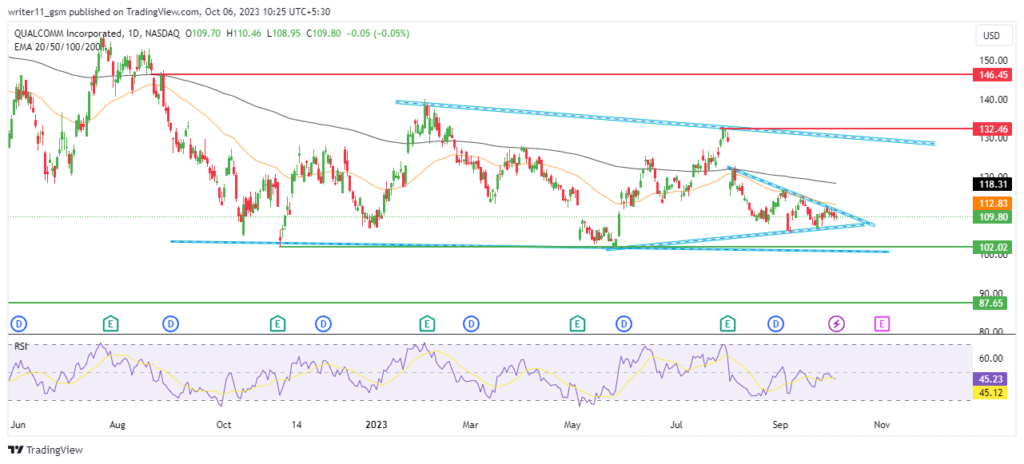Screen dimensions: 1024x464
Task: Select the Aug date axis label
Action: coord(118,425)
